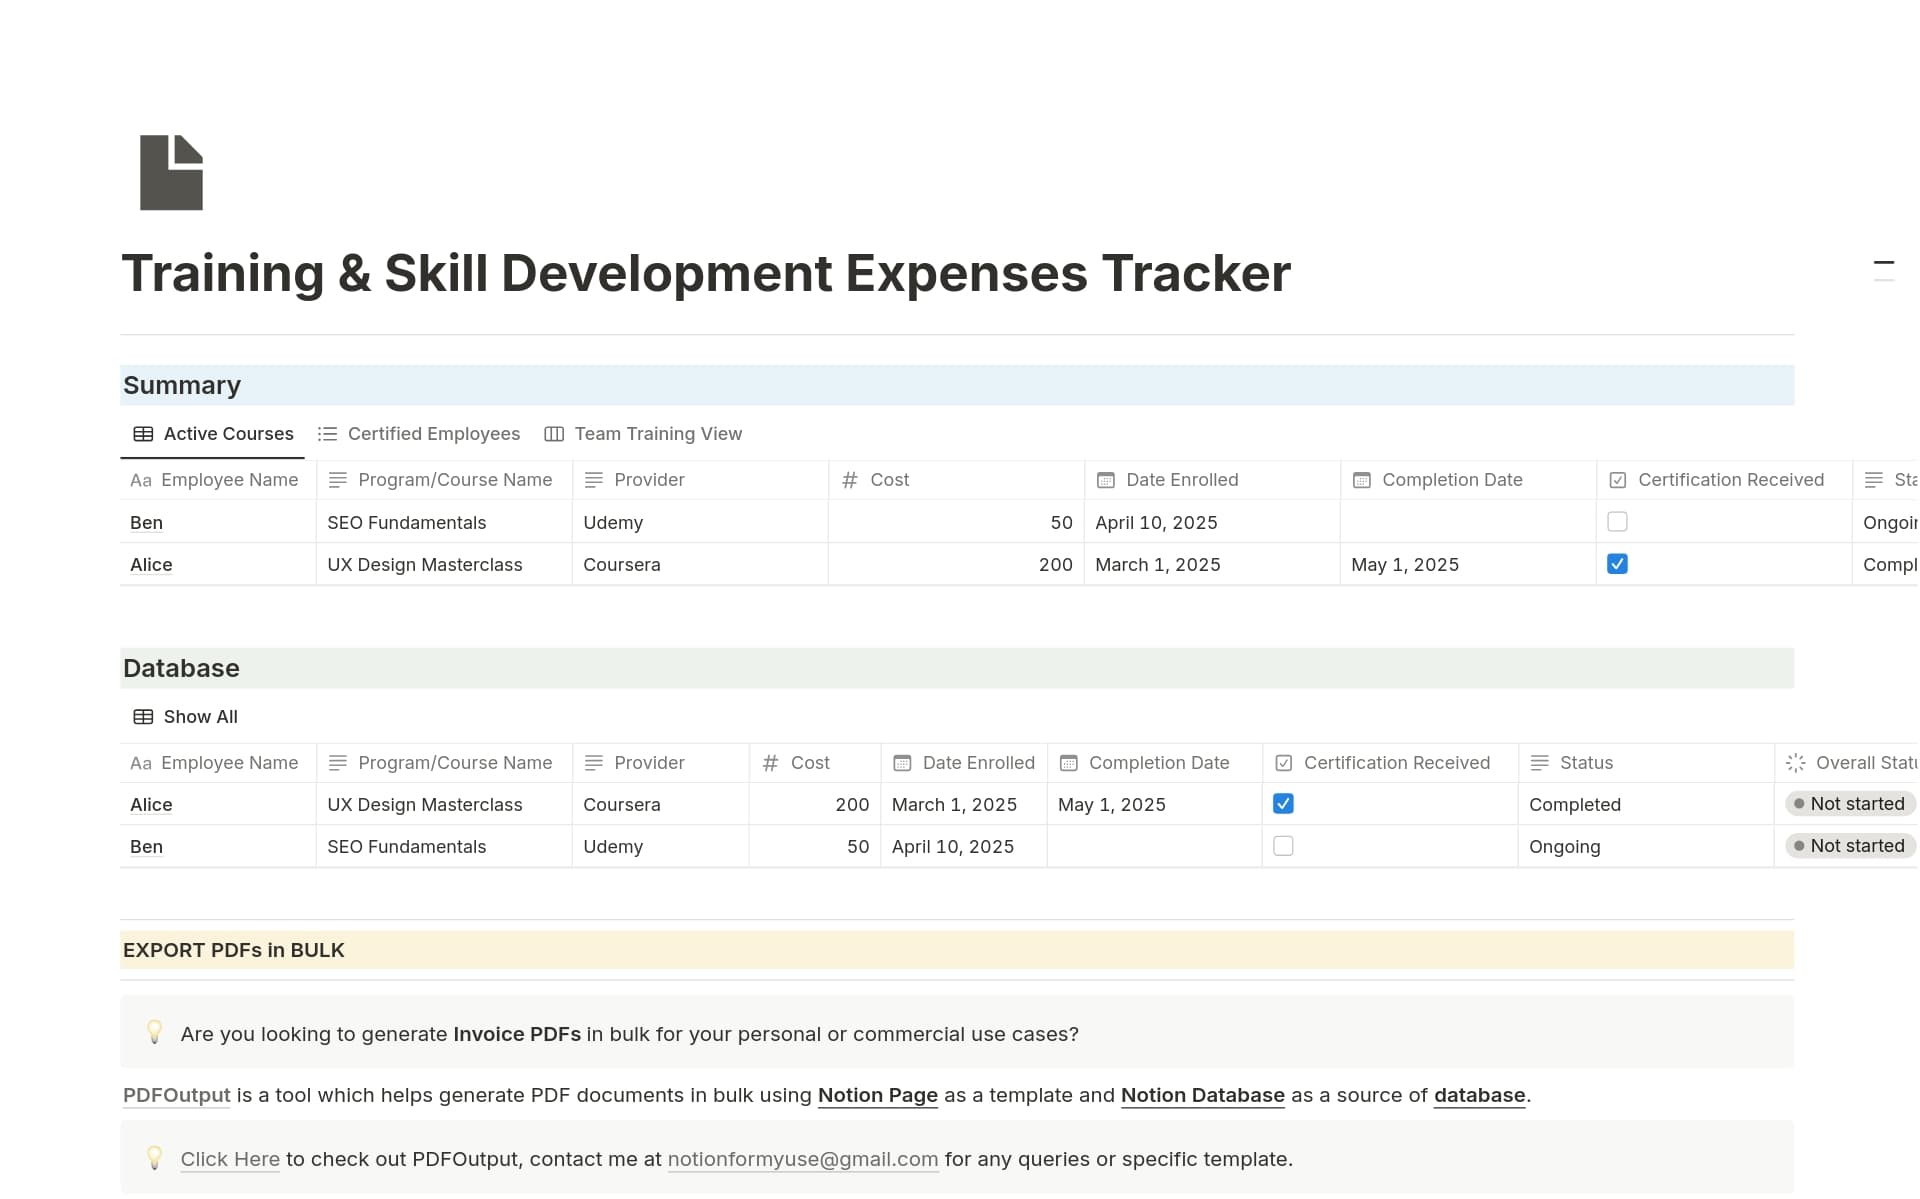
Task: Click the table icon next to Show All
Action: coord(141,716)
